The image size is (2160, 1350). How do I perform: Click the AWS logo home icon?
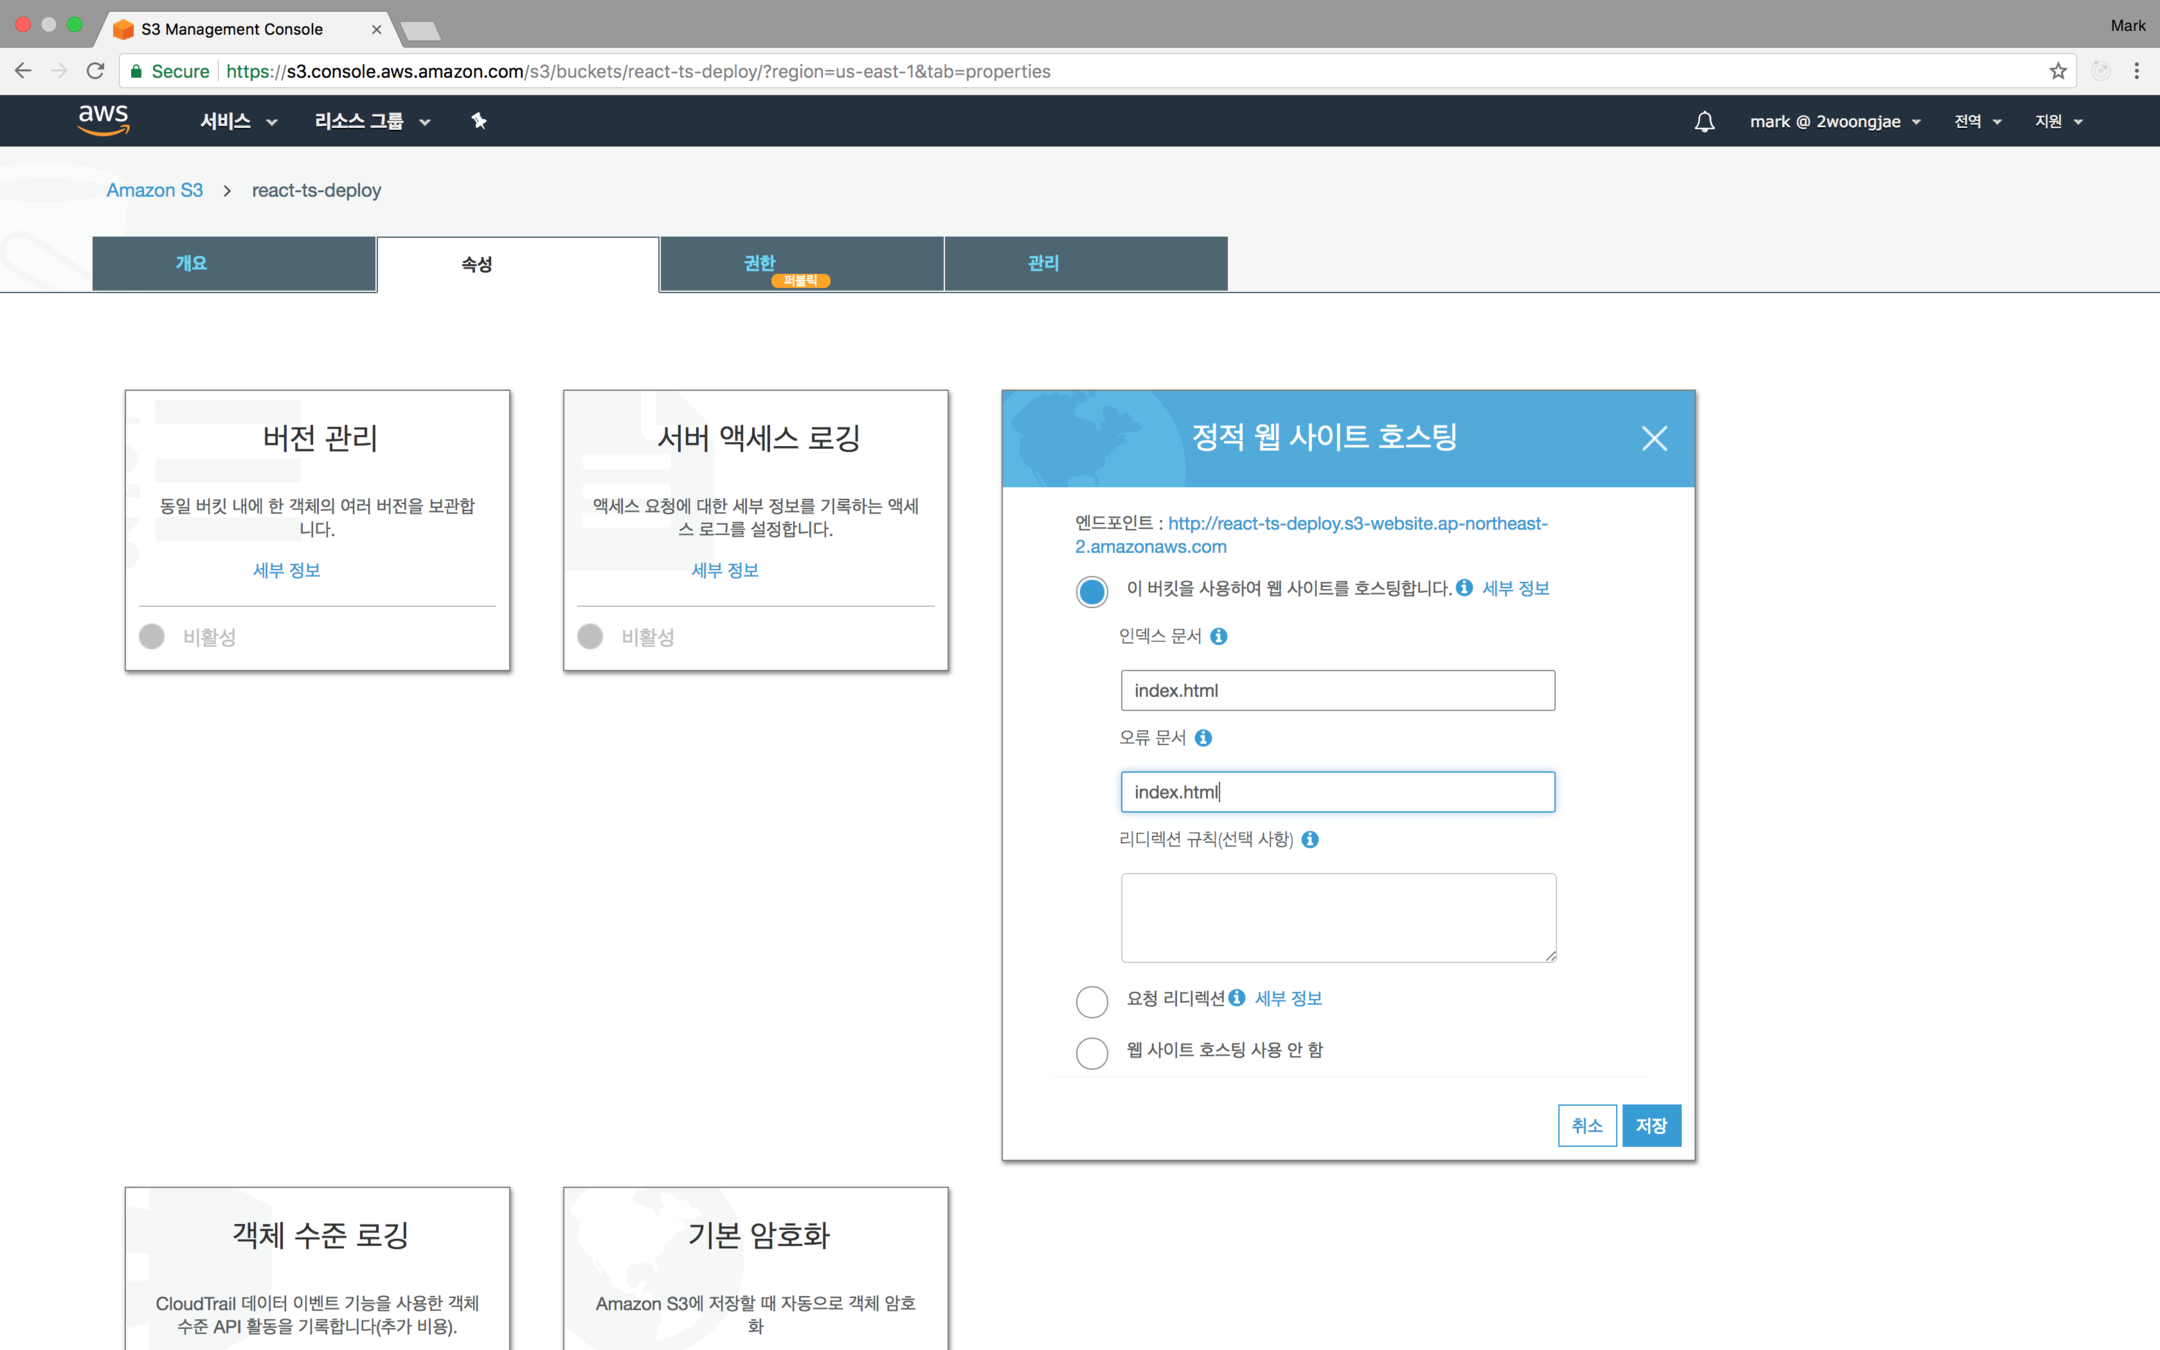(103, 120)
